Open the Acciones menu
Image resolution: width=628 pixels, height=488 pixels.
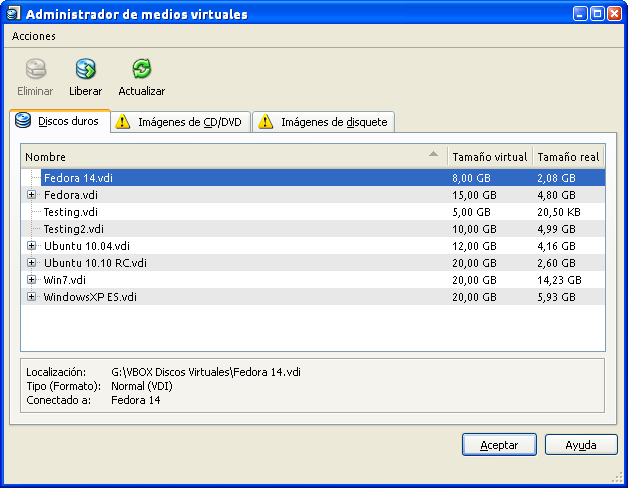[x=34, y=36]
